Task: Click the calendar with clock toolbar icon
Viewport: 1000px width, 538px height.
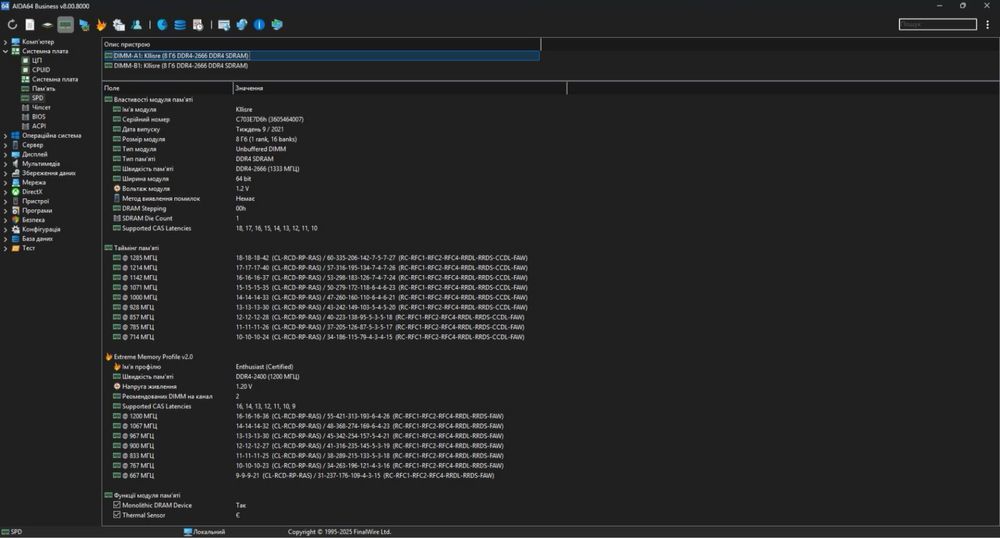Action: tap(198, 25)
